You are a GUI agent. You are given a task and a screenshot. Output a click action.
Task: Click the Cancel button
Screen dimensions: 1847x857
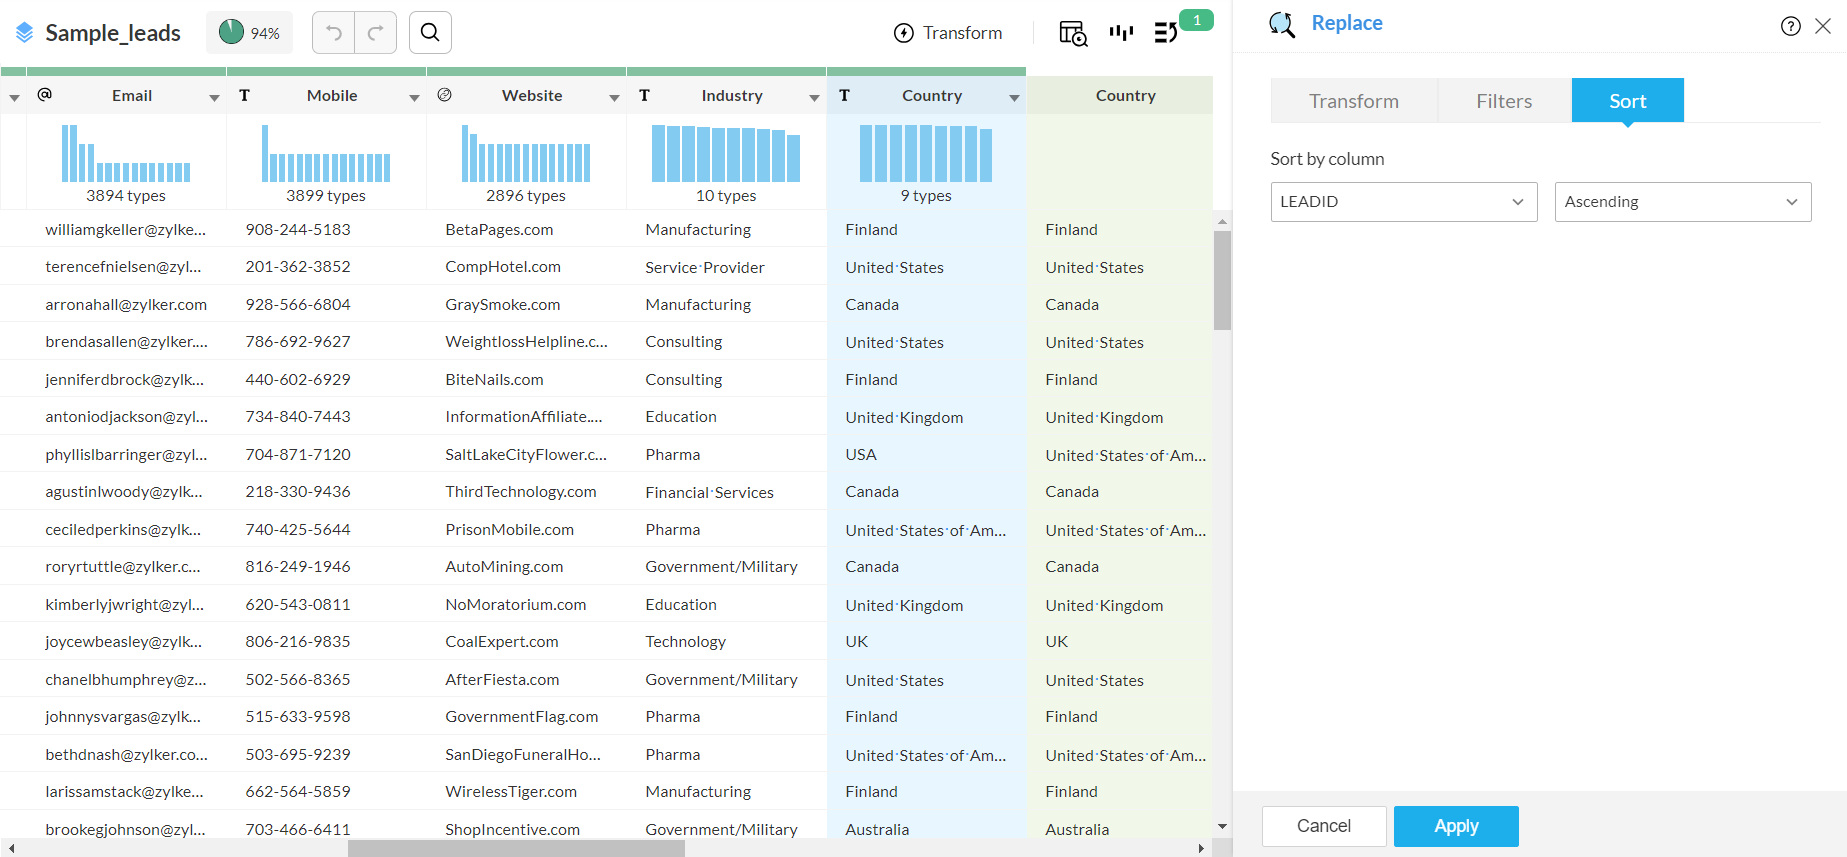coord(1323,826)
